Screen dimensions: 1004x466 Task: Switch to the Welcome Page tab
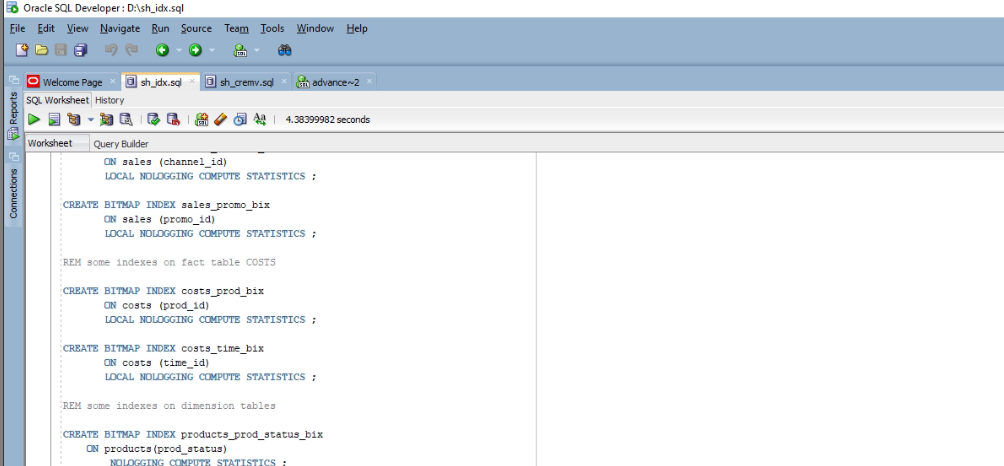coord(72,82)
